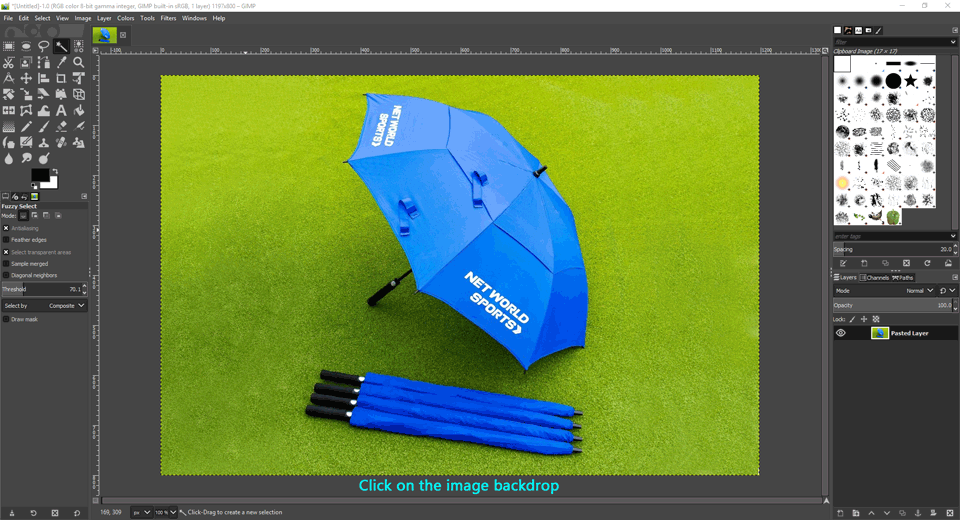
Task: Click the Create new layer icon
Action: (840, 513)
